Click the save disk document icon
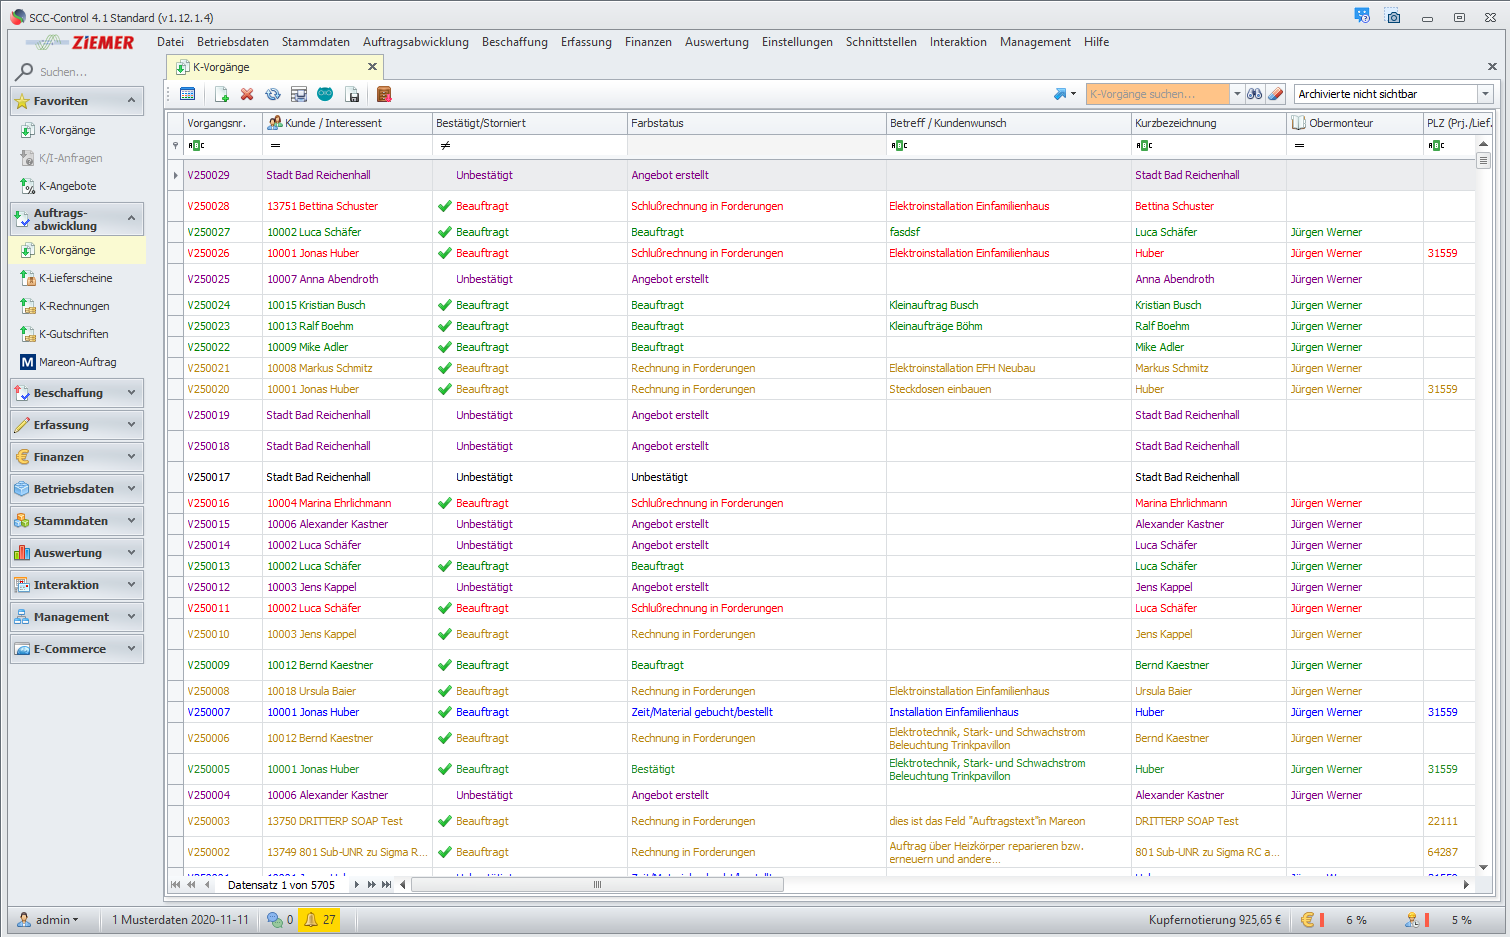 (x=352, y=94)
